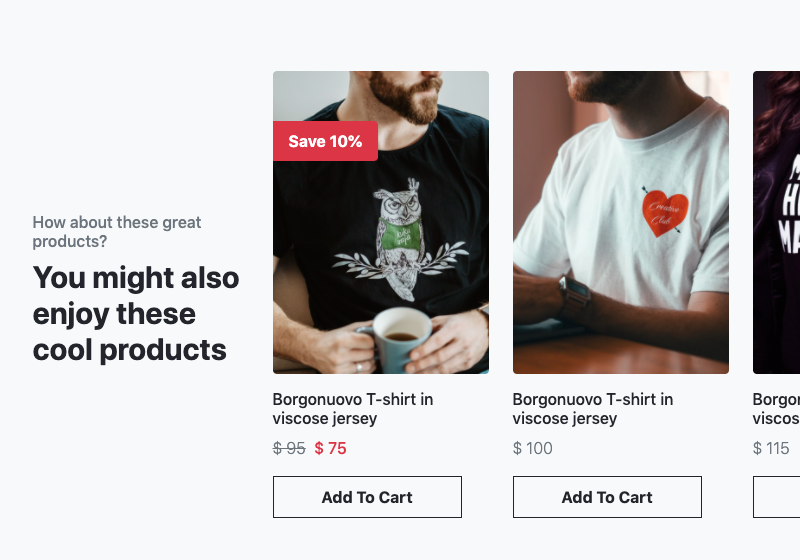Image resolution: width=800 pixels, height=560 pixels.
Task: Open the partially visible third product image
Action: (777, 222)
